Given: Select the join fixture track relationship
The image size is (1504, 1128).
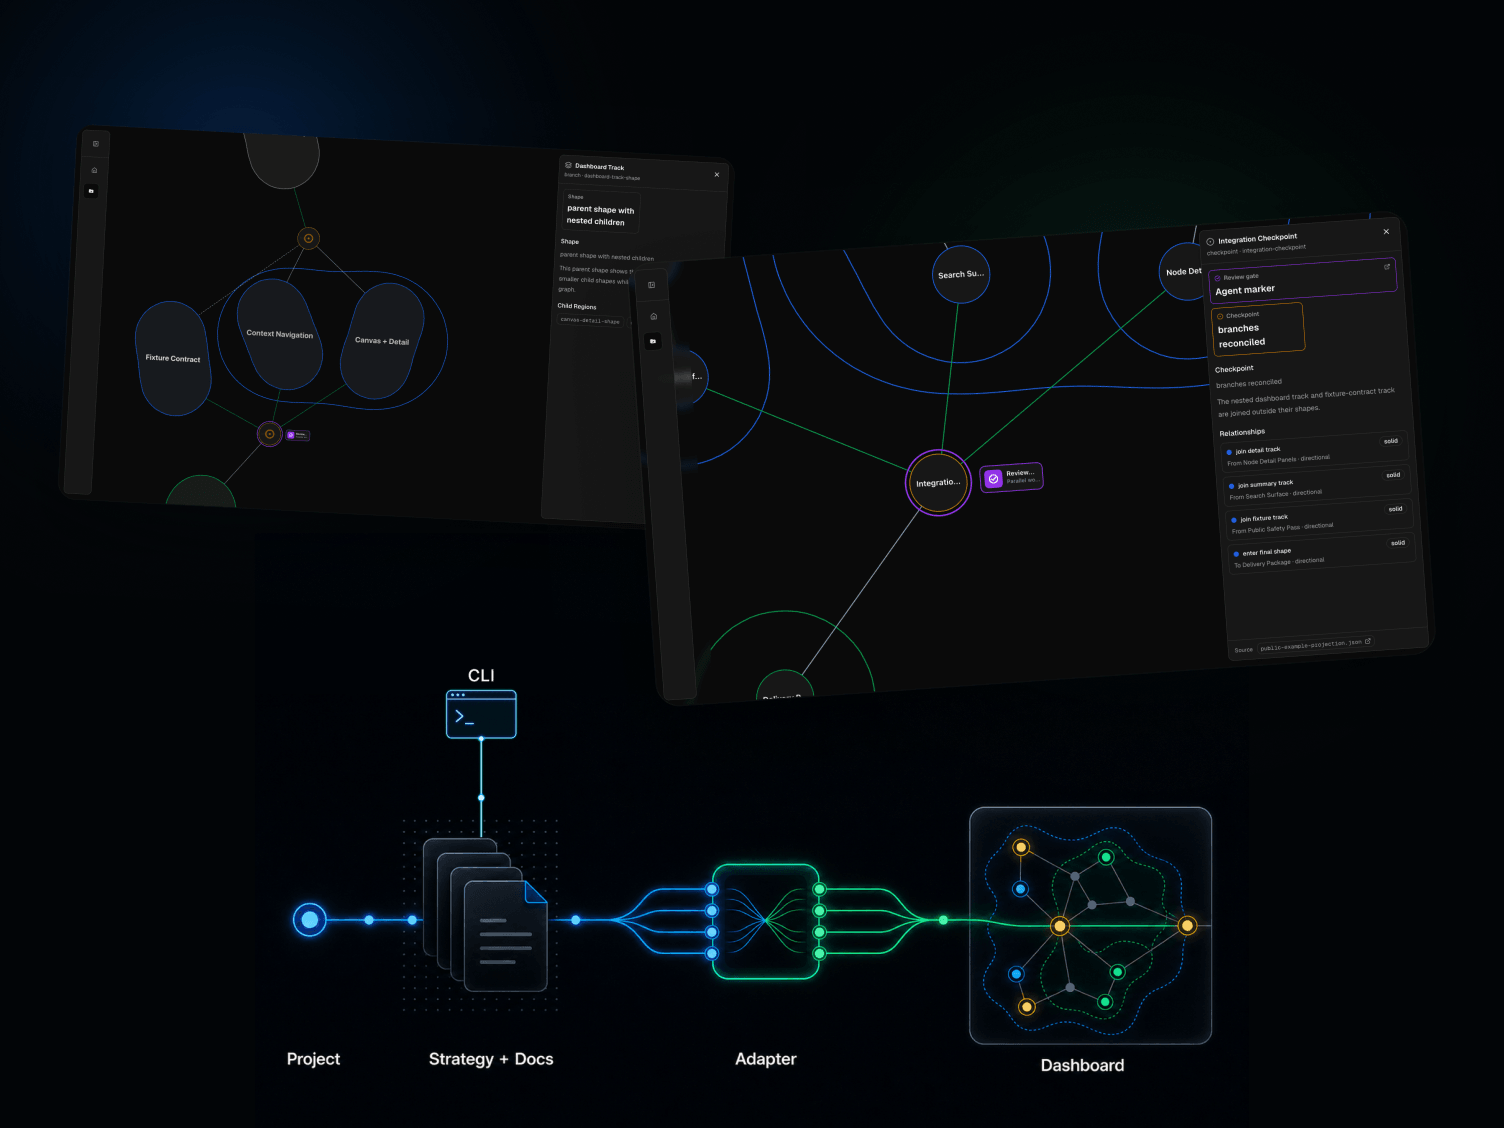Looking at the screenshot, I should point(1320,521).
